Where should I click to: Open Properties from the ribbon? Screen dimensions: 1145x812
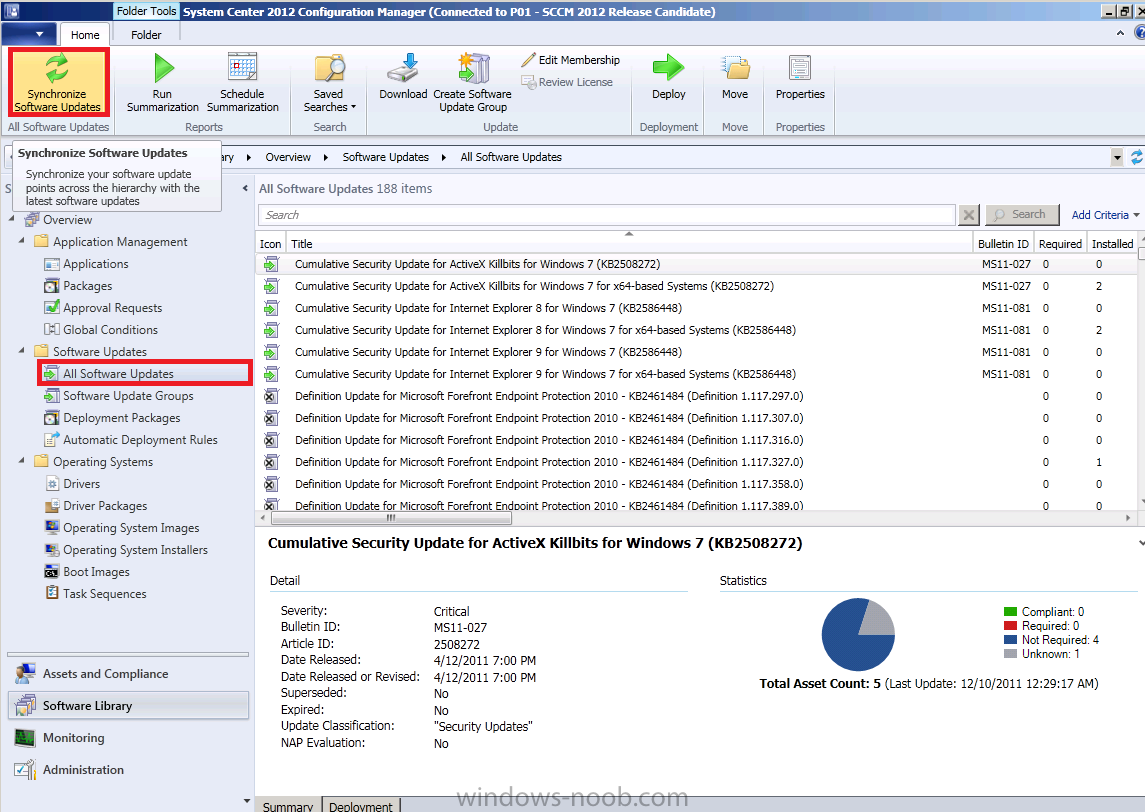click(800, 77)
